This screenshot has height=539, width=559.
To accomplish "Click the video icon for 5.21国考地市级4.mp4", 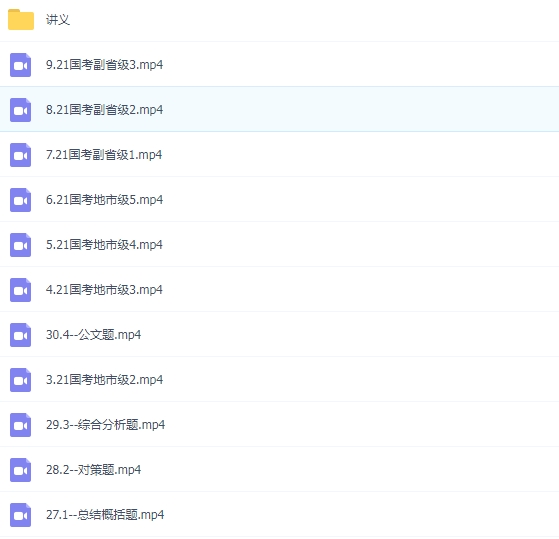I will point(20,245).
